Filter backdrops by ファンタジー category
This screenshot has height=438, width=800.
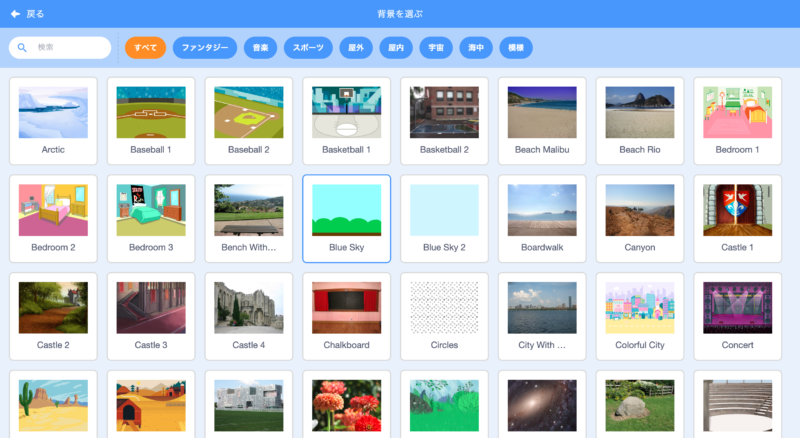point(205,48)
